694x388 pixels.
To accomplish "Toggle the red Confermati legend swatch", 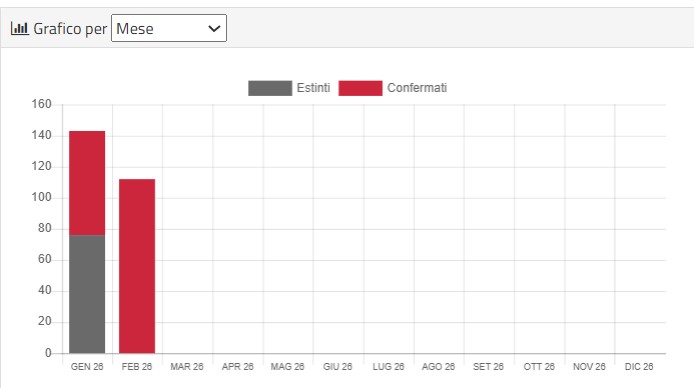I will tap(360, 88).
